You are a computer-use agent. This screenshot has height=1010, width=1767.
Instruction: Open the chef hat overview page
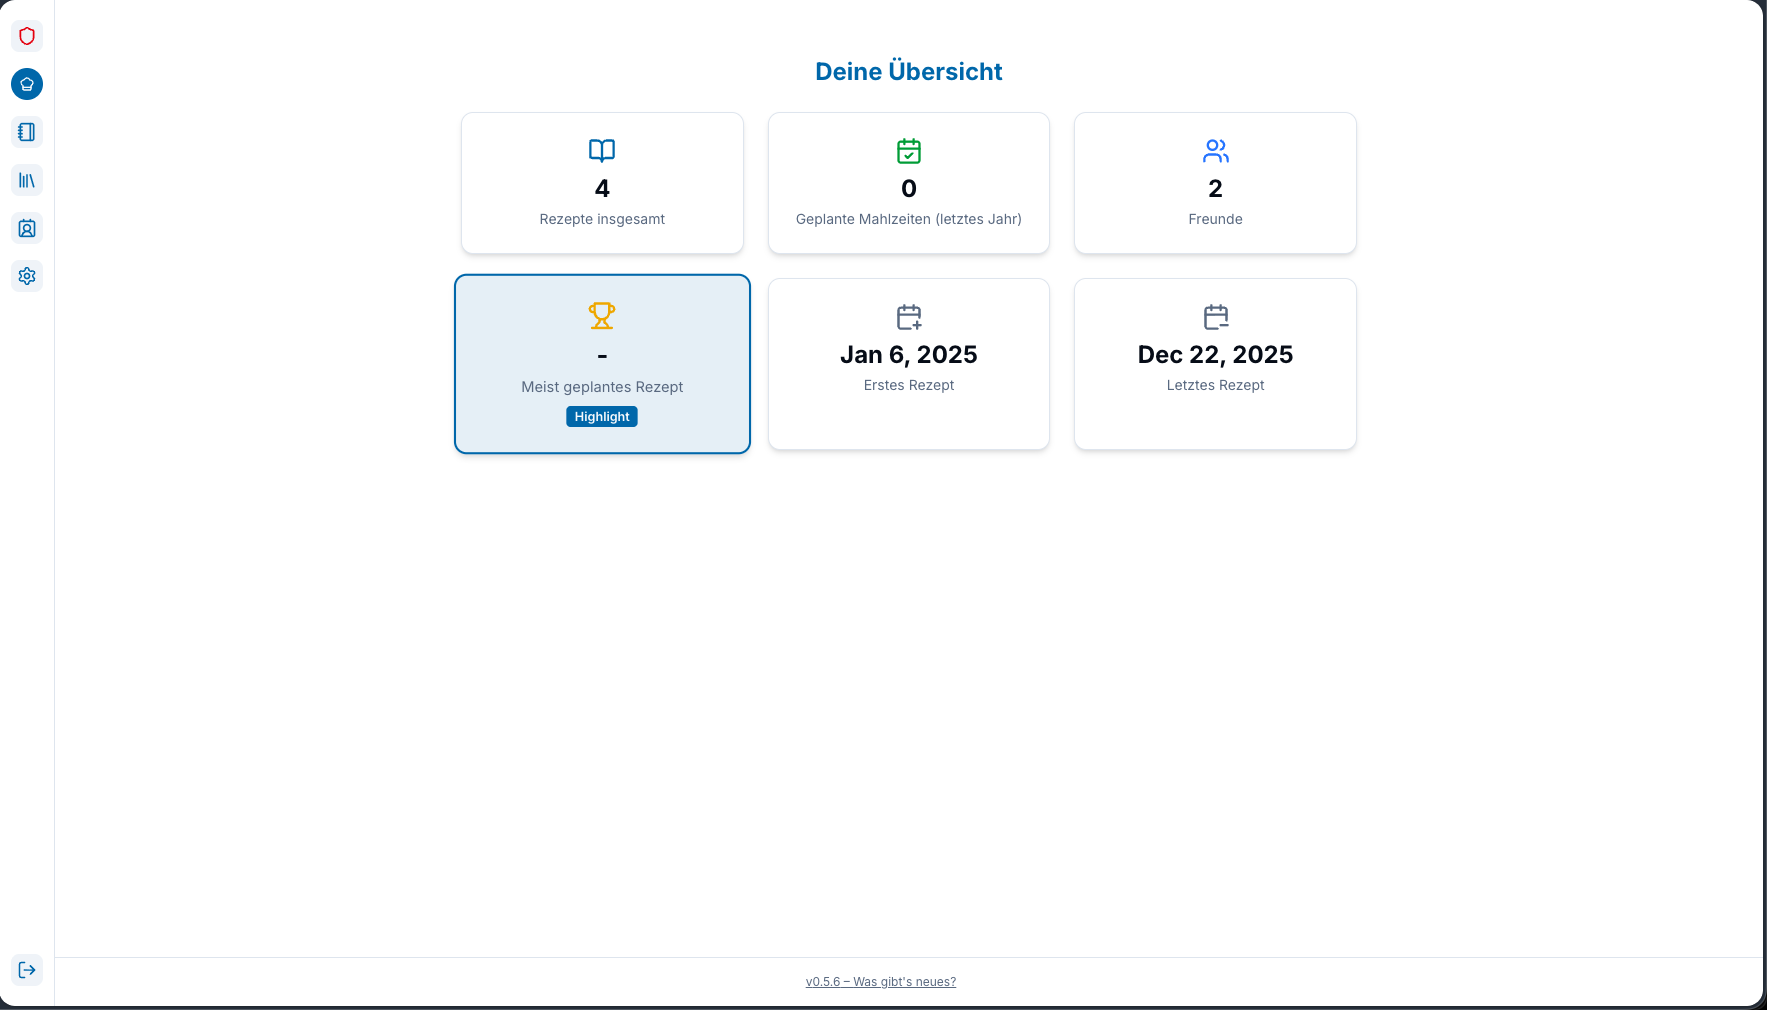click(27, 84)
